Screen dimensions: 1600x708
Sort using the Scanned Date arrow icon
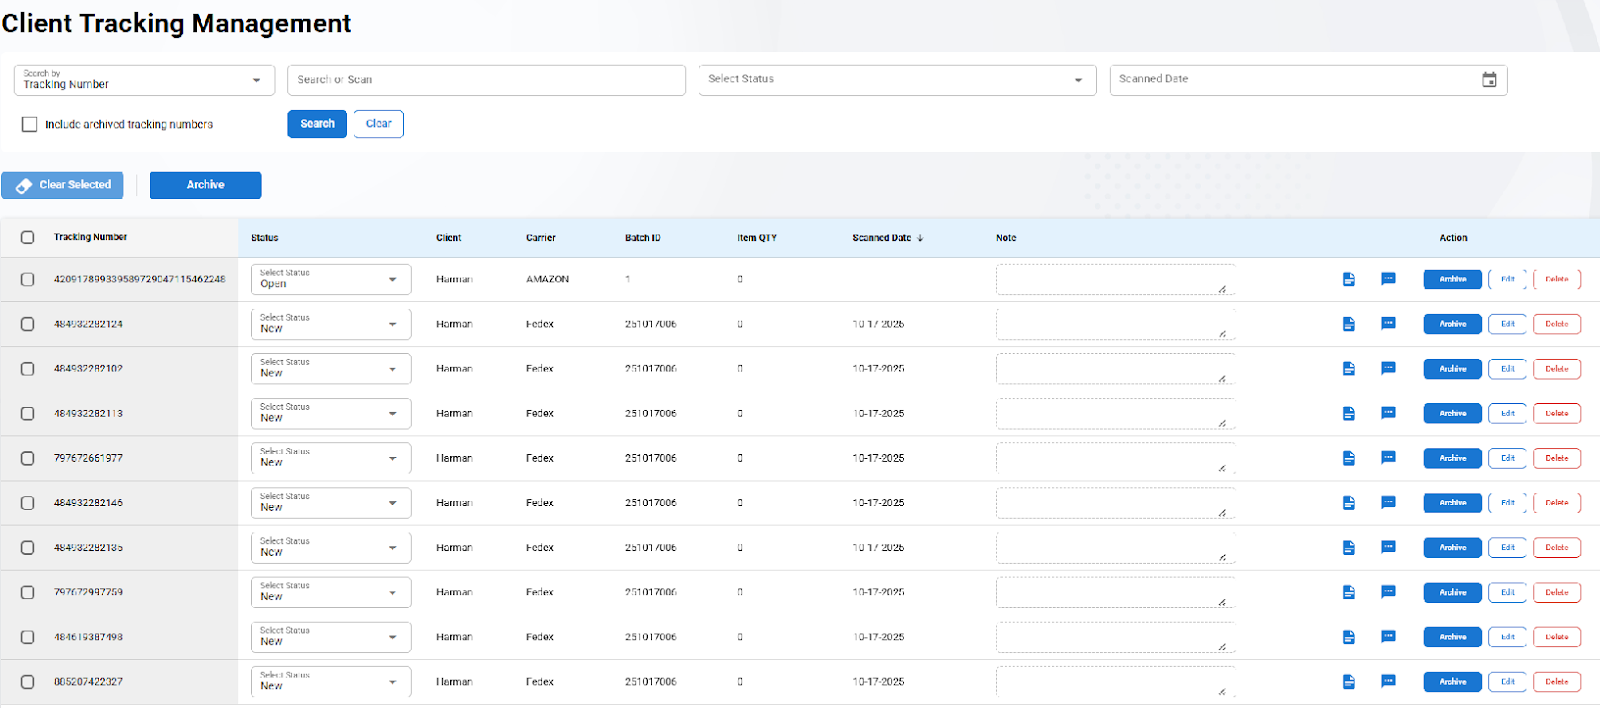point(920,238)
